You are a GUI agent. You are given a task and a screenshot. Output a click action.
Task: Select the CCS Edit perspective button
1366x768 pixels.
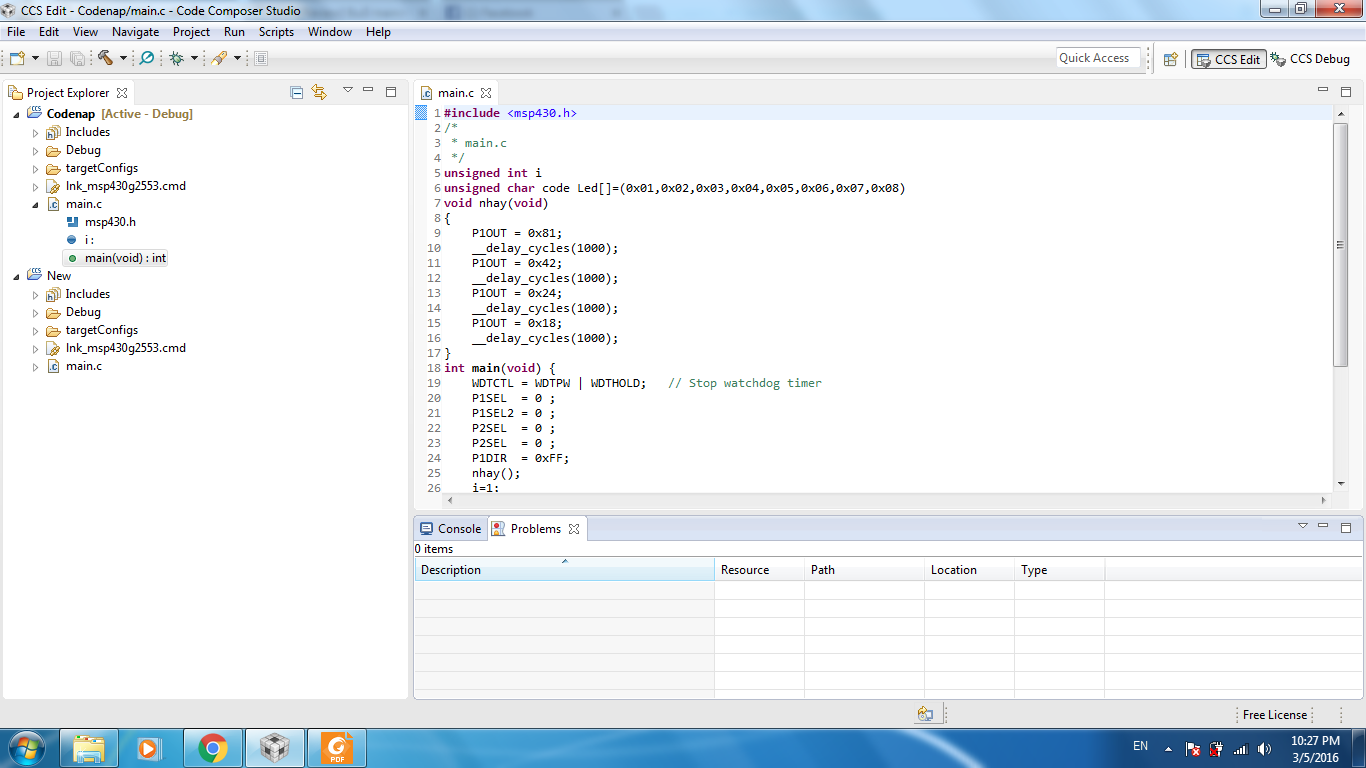(1229, 59)
